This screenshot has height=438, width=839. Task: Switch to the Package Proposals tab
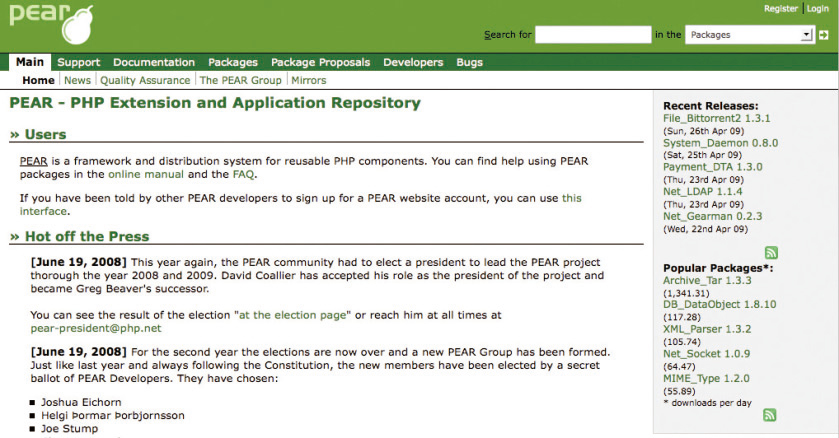[x=320, y=62]
